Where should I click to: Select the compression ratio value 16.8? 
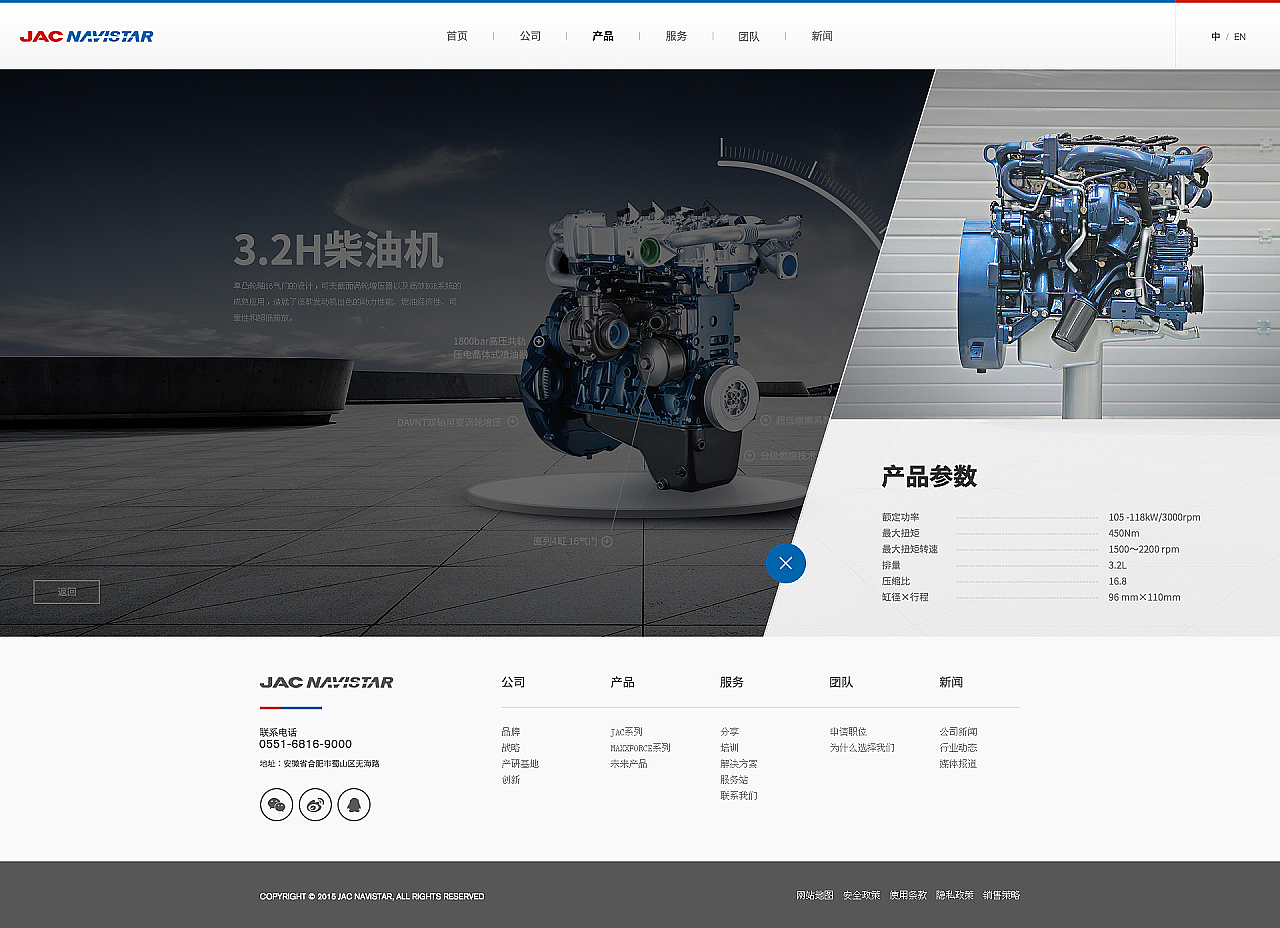point(1117,581)
